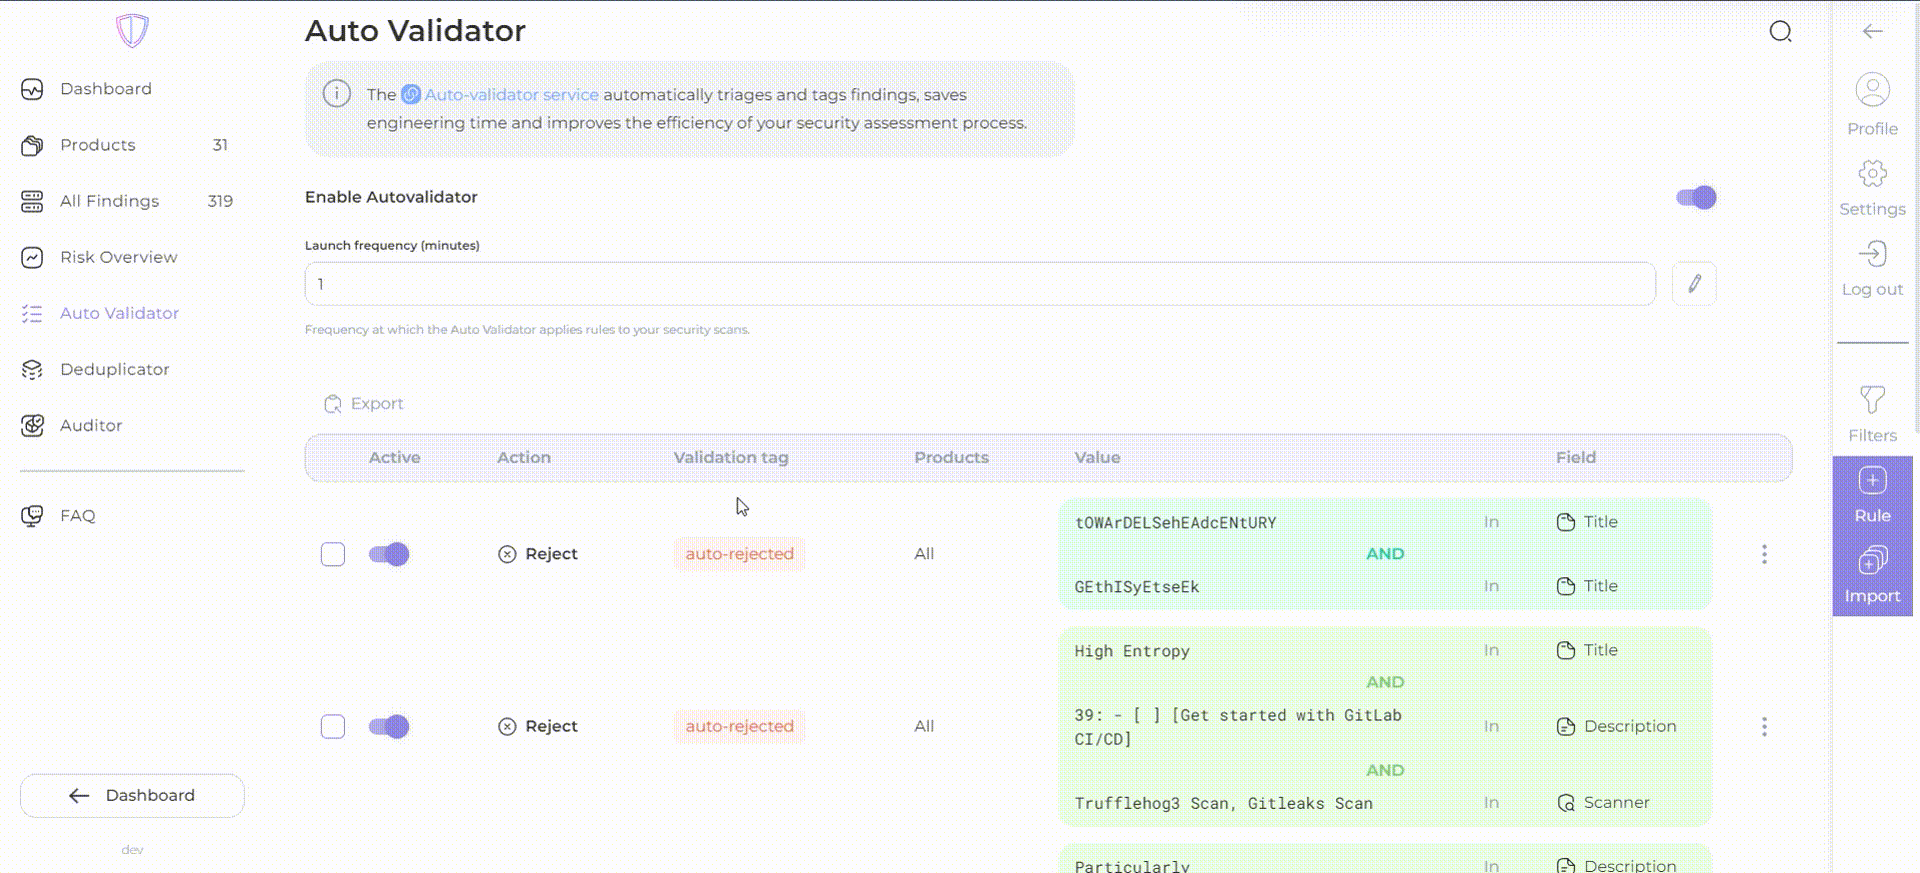This screenshot has width=1920, height=873.
Task: Disable the High Entropy rule toggle
Action: (x=389, y=726)
